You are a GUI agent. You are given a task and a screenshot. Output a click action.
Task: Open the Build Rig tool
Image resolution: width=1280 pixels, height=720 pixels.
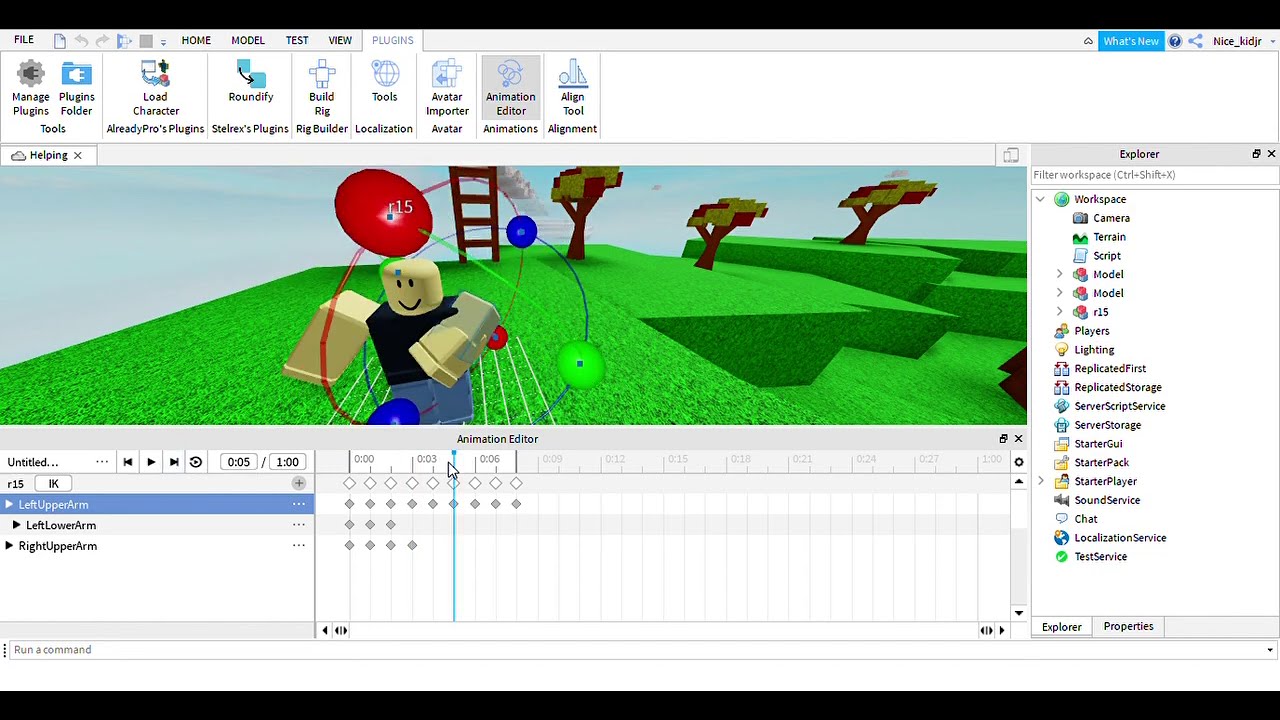(322, 88)
